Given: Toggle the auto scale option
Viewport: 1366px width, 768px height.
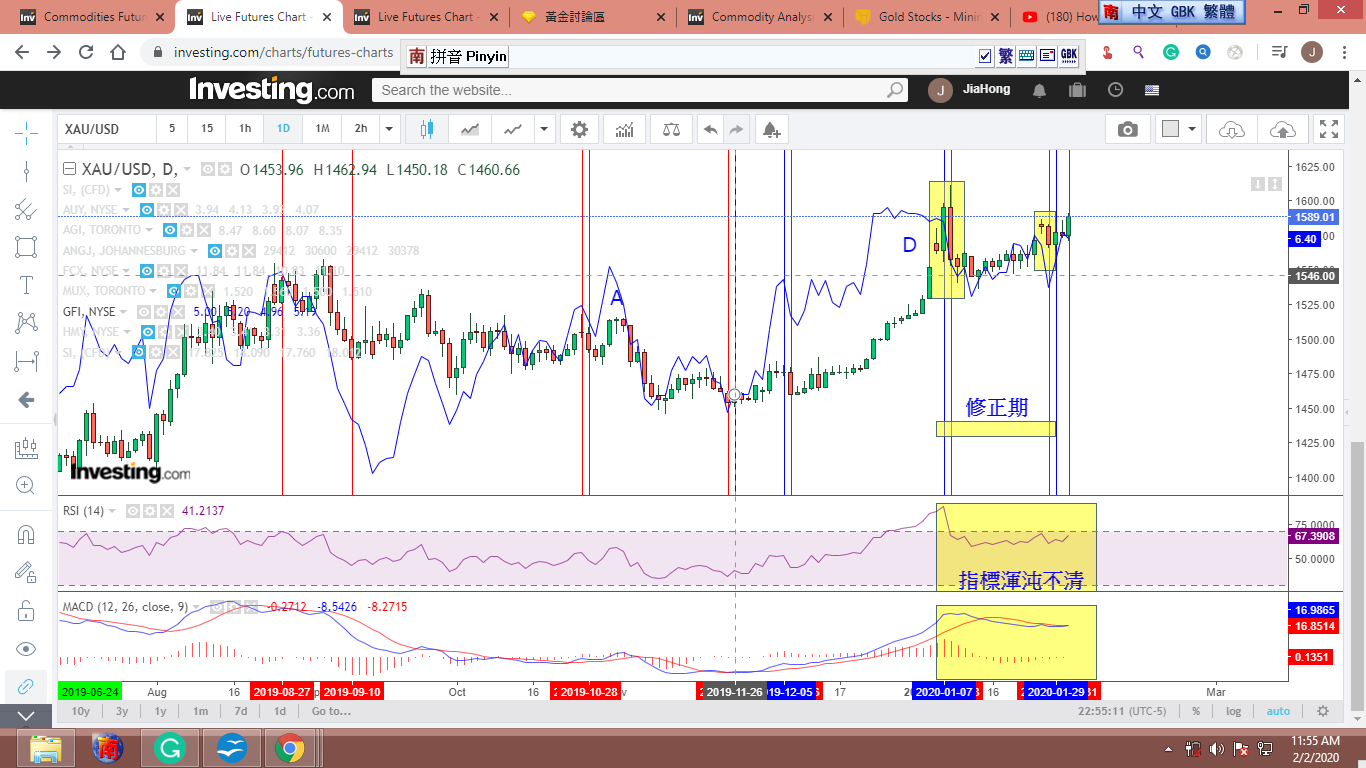Looking at the screenshot, I should pyautogui.click(x=1278, y=711).
